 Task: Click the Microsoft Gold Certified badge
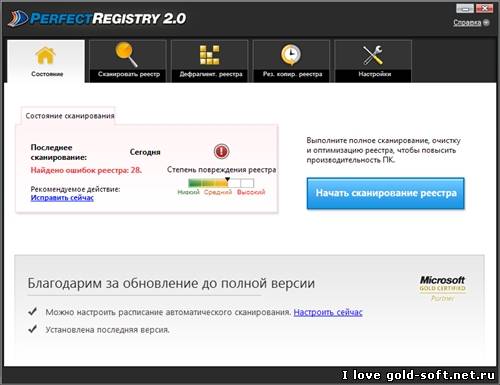click(442, 288)
